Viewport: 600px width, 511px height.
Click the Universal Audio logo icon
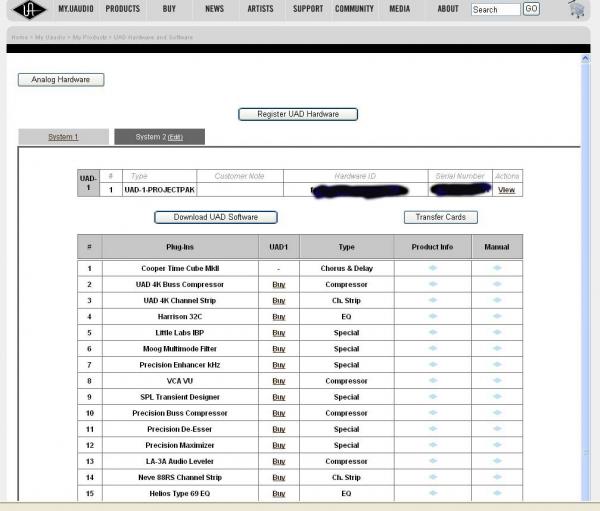(x=25, y=10)
